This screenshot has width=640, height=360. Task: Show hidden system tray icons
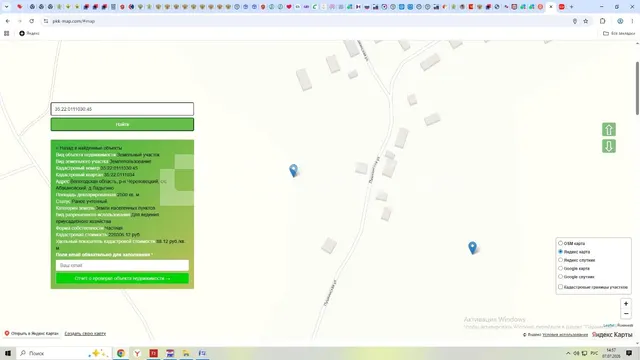[x=568, y=353]
